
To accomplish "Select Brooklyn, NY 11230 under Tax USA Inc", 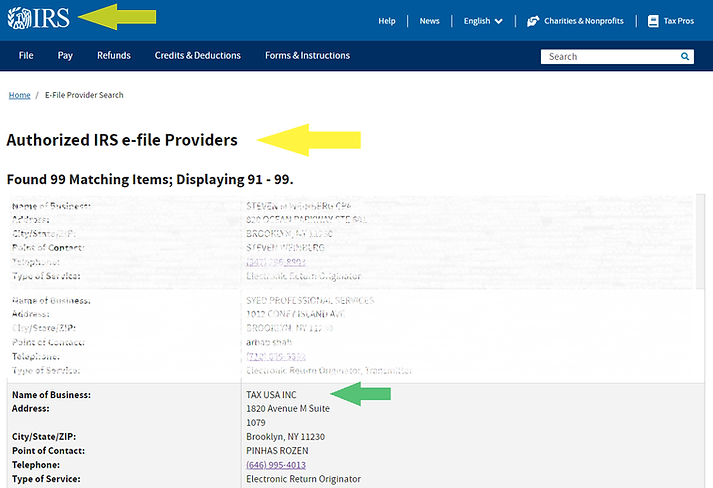I will (x=286, y=437).
